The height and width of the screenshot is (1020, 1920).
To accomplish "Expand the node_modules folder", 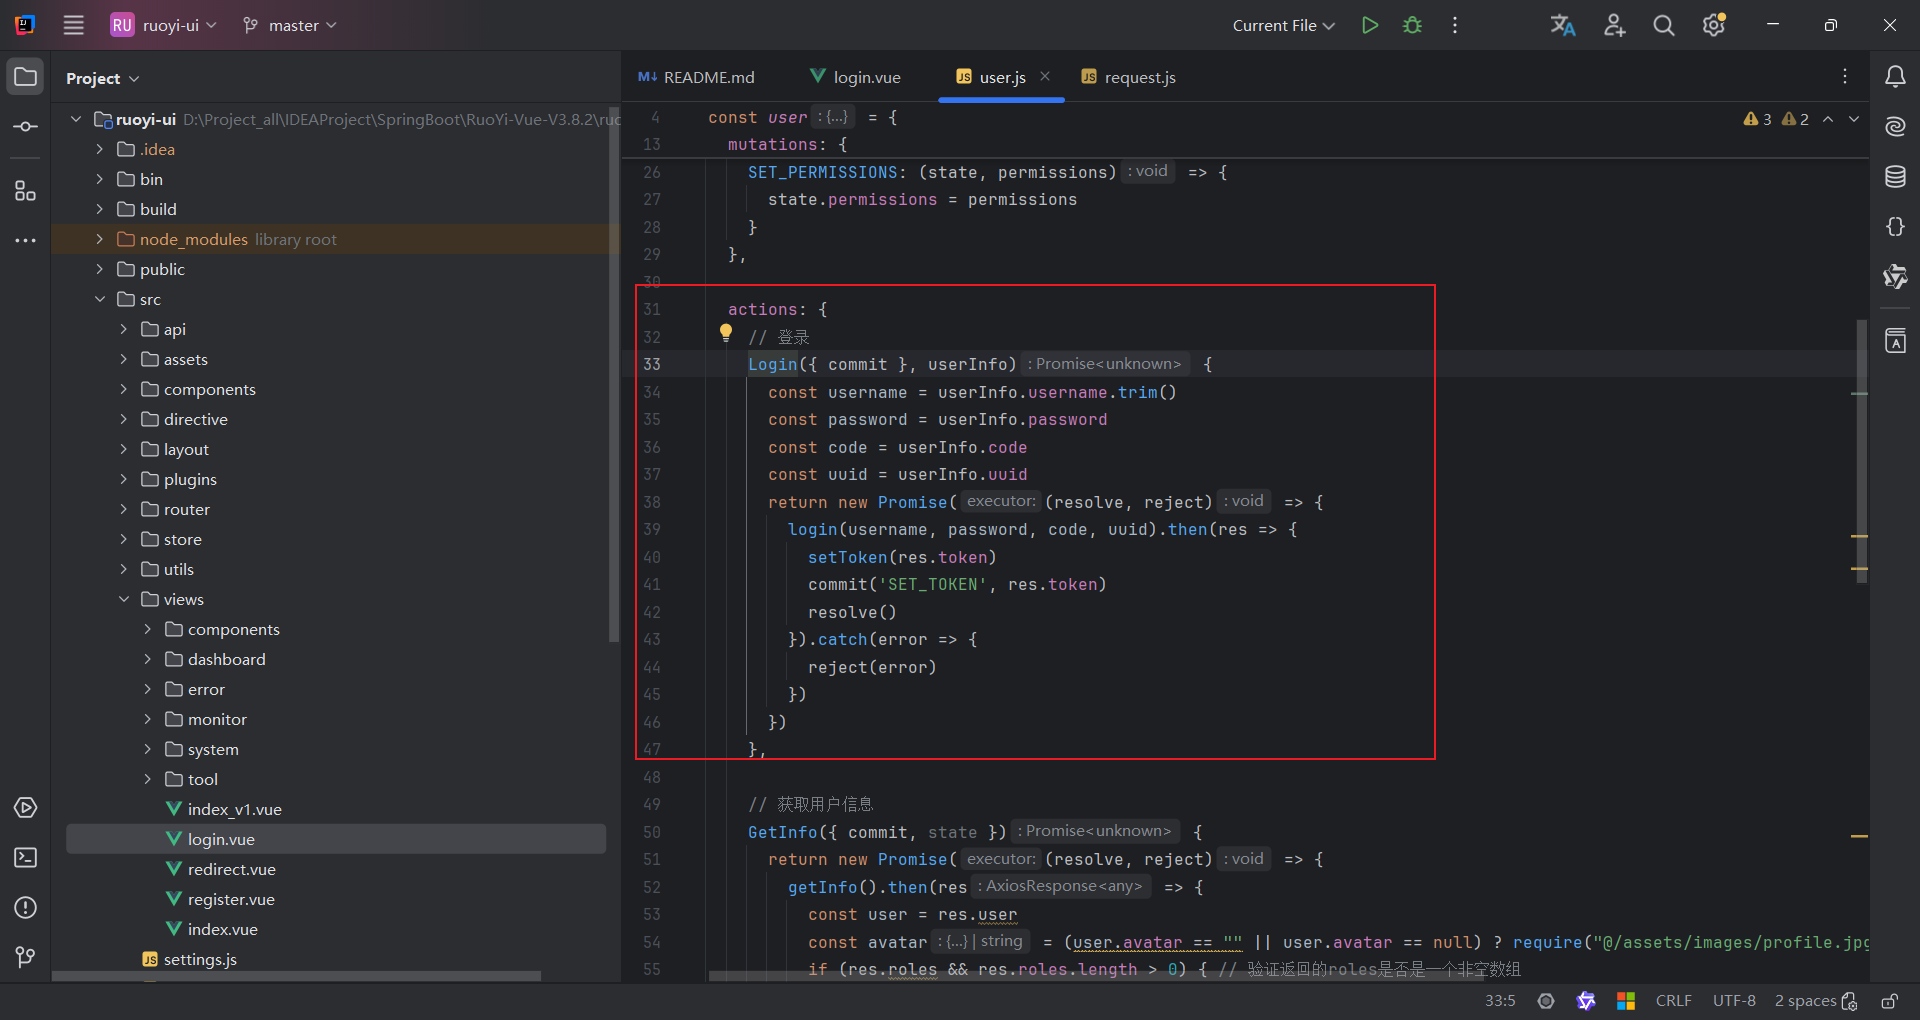I will pyautogui.click(x=99, y=239).
